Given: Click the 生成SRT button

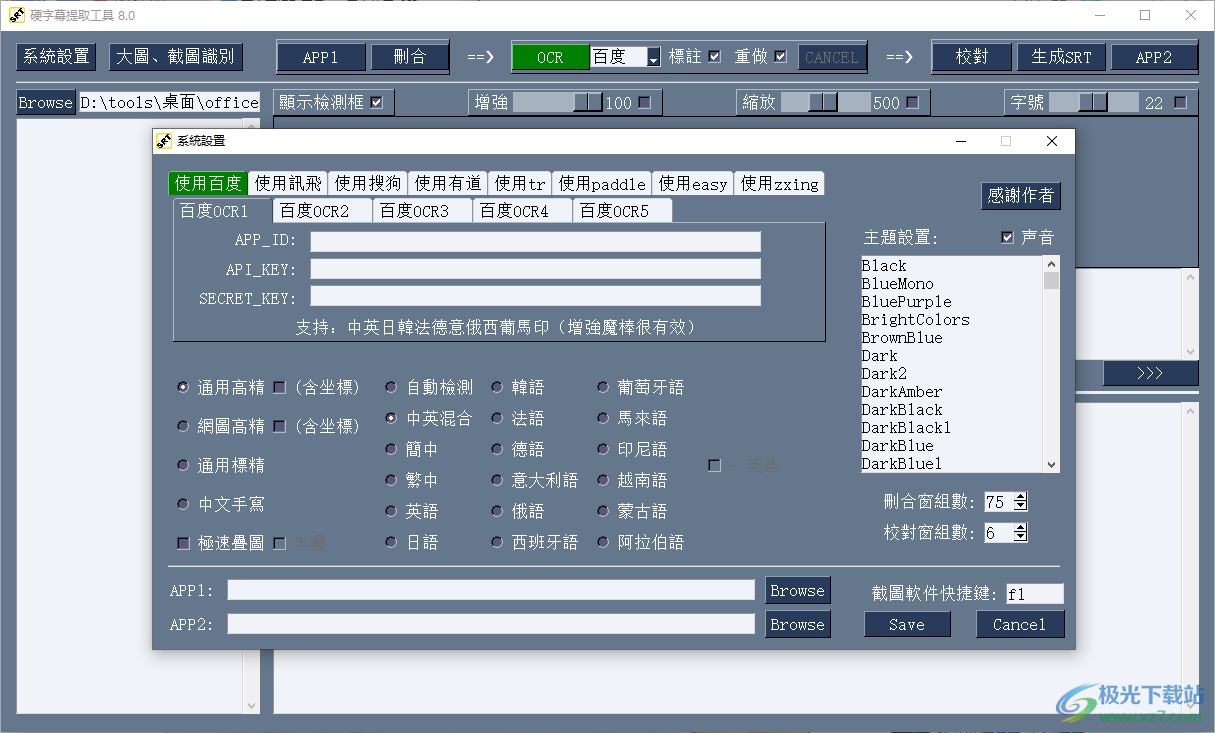Looking at the screenshot, I should (1062, 58).
